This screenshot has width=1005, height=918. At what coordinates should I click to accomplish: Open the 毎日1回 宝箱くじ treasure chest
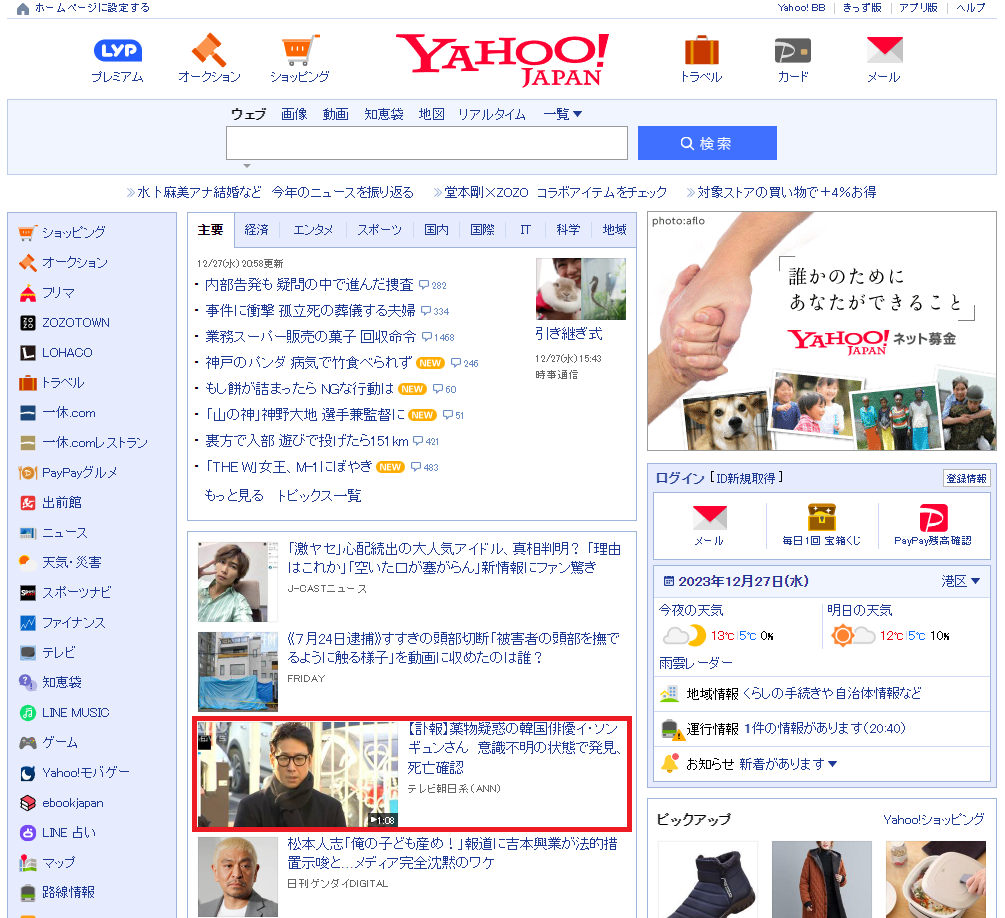[821, 517]
